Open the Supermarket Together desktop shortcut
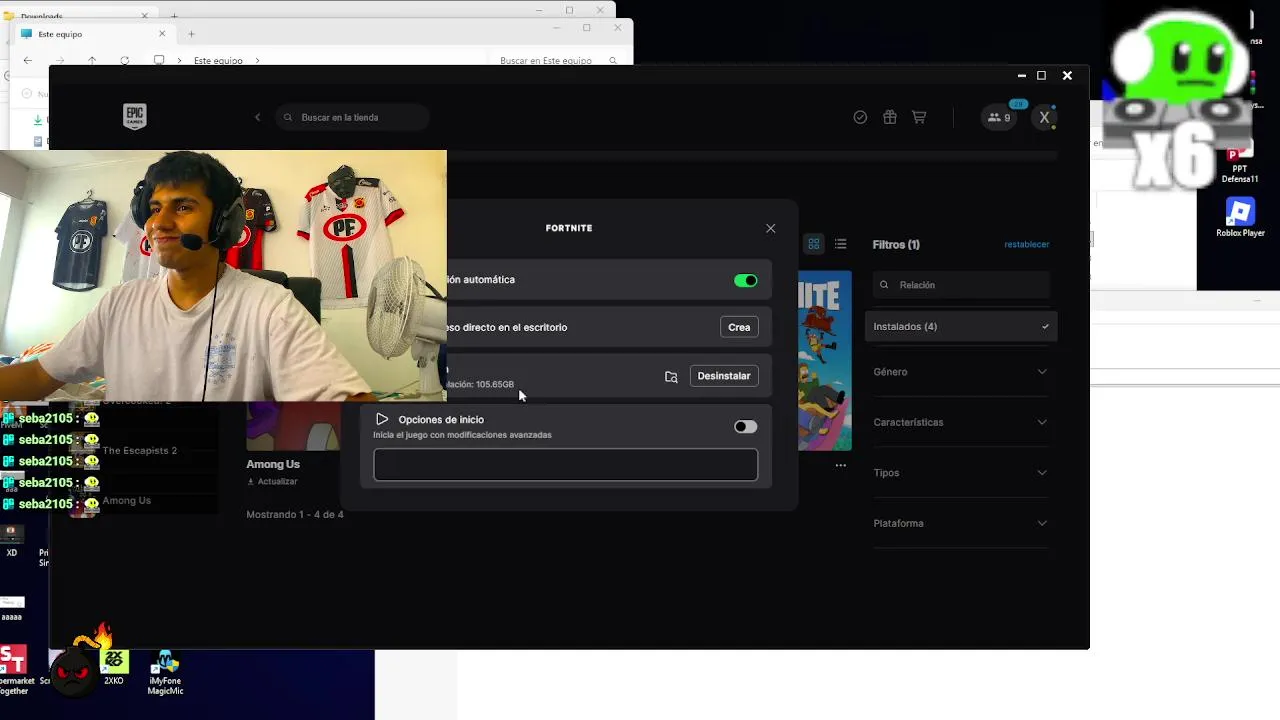1280x720 pixels. [x=14, y=670]
